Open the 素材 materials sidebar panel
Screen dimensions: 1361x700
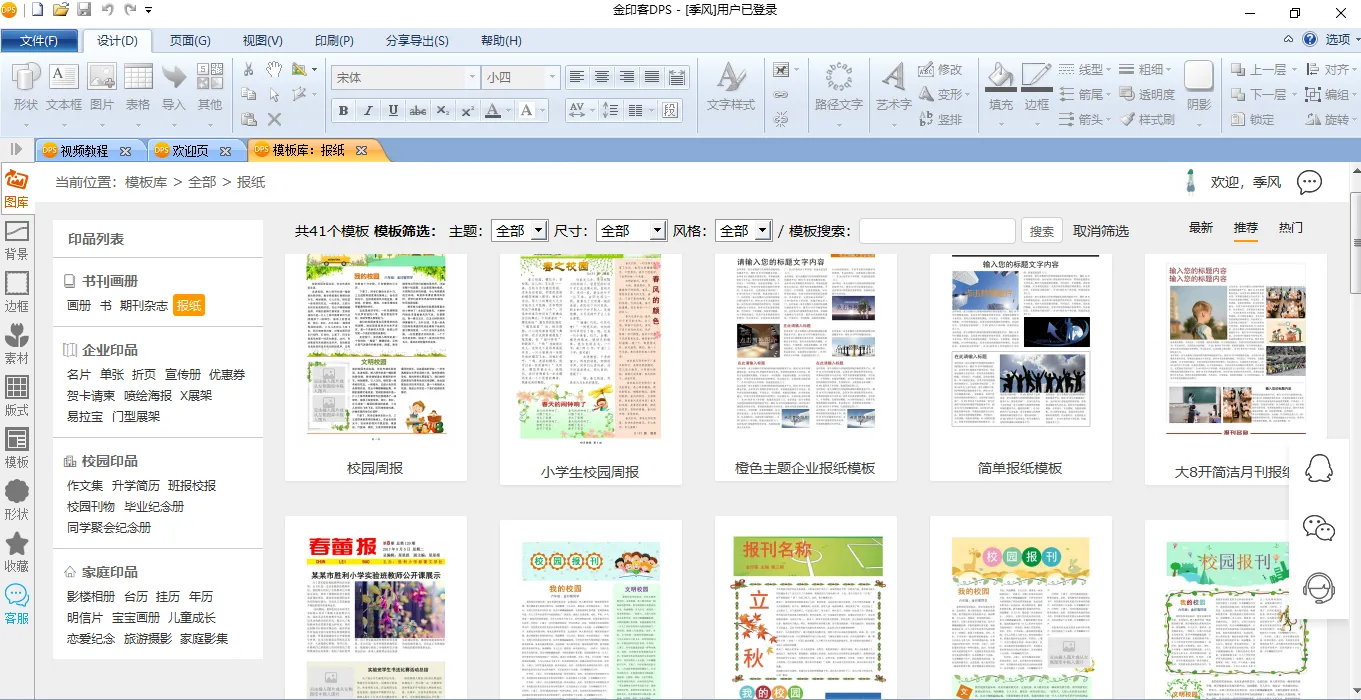(x=17, y=344)
